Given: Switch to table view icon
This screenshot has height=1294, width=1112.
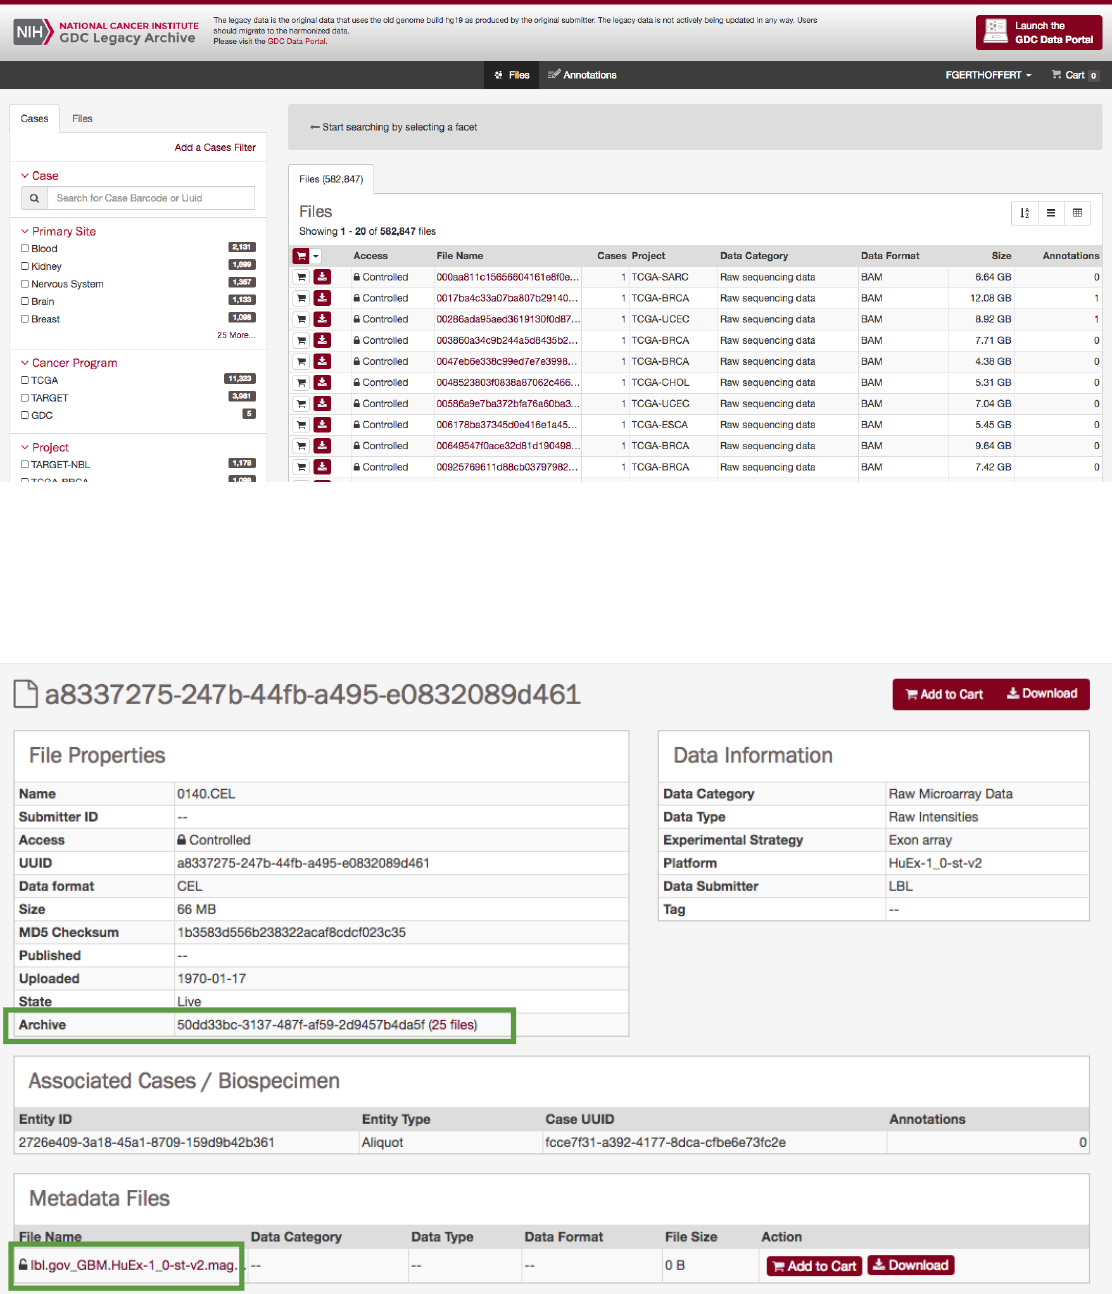Looking at the screenshot, I should click(x=1077, y=212).
